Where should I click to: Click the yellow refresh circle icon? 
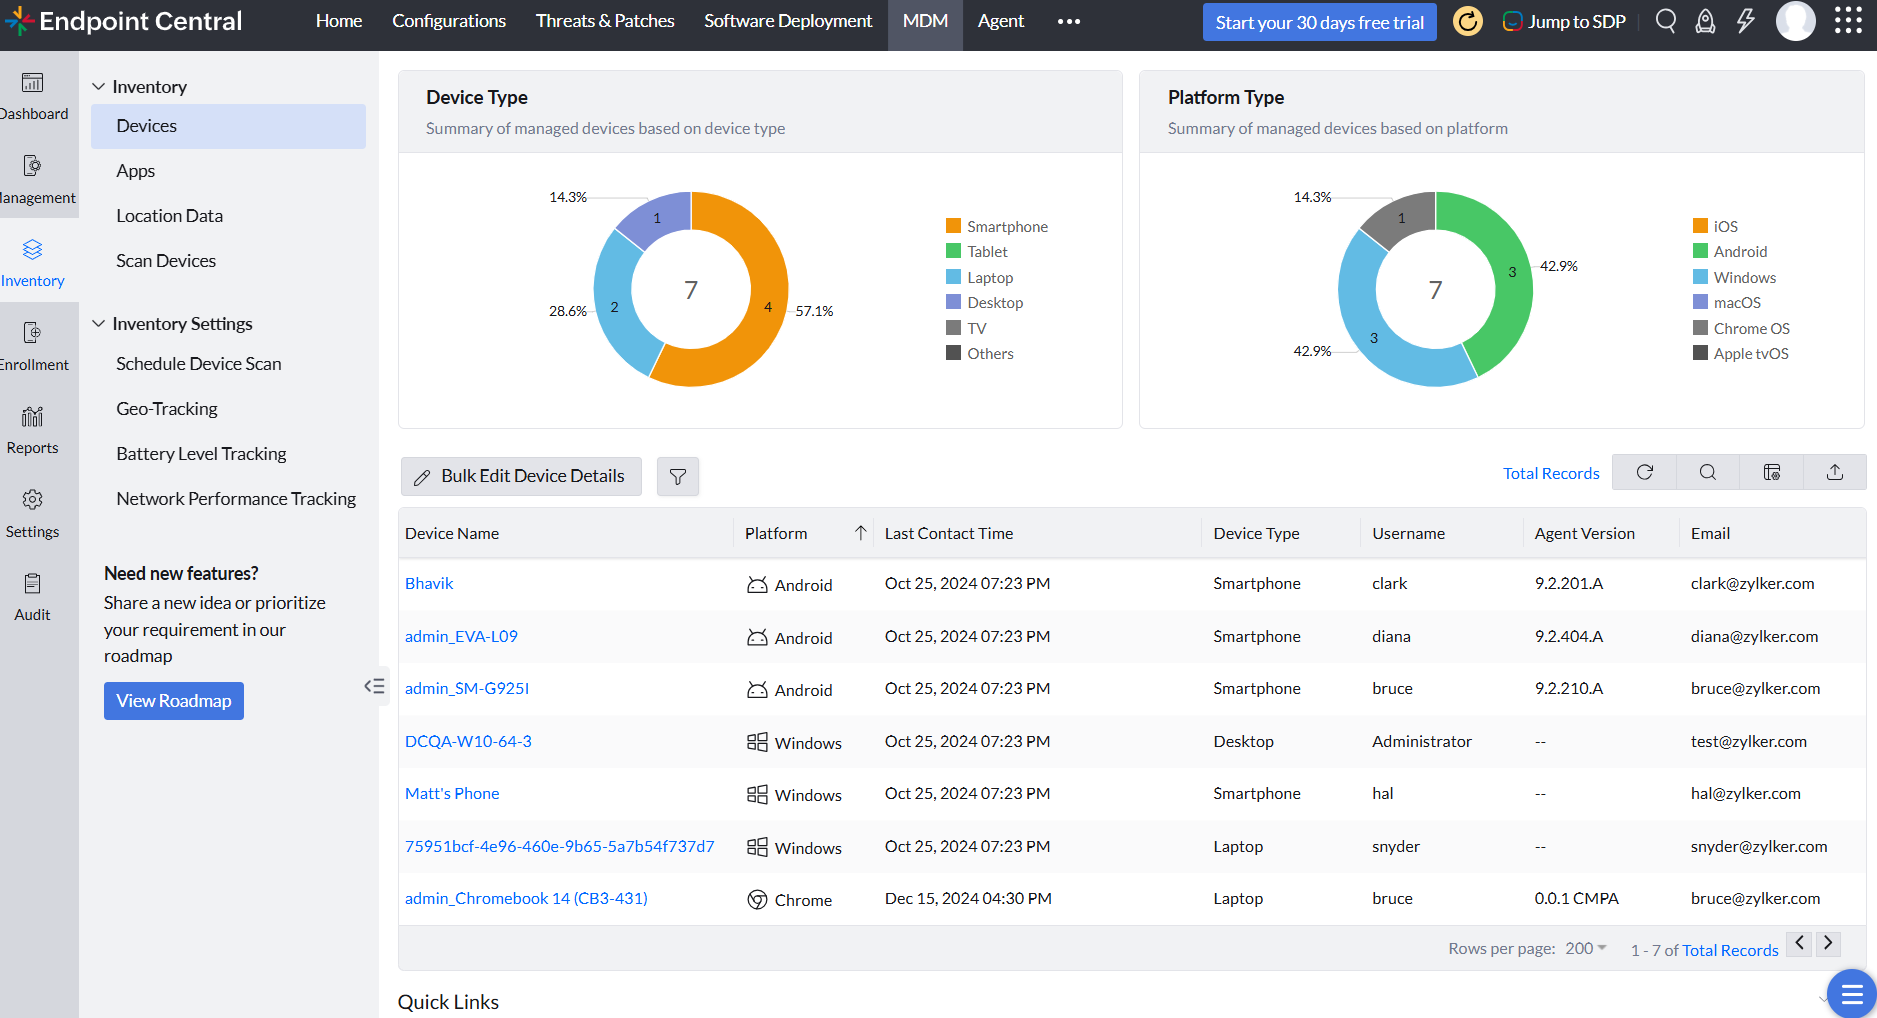(x=1468, y=21)
